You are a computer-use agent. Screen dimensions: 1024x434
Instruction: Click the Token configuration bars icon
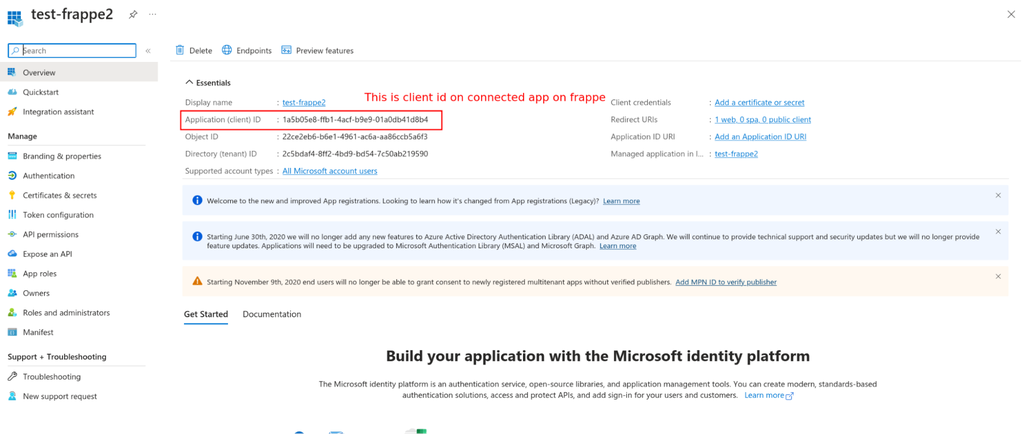pyautogui.click(x=12, y=215)
